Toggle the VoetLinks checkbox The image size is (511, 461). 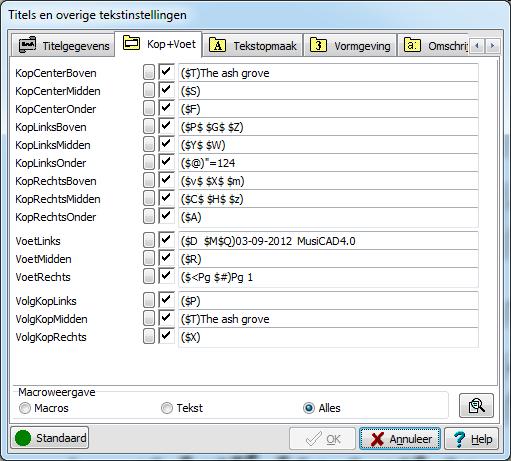(166, 240)
